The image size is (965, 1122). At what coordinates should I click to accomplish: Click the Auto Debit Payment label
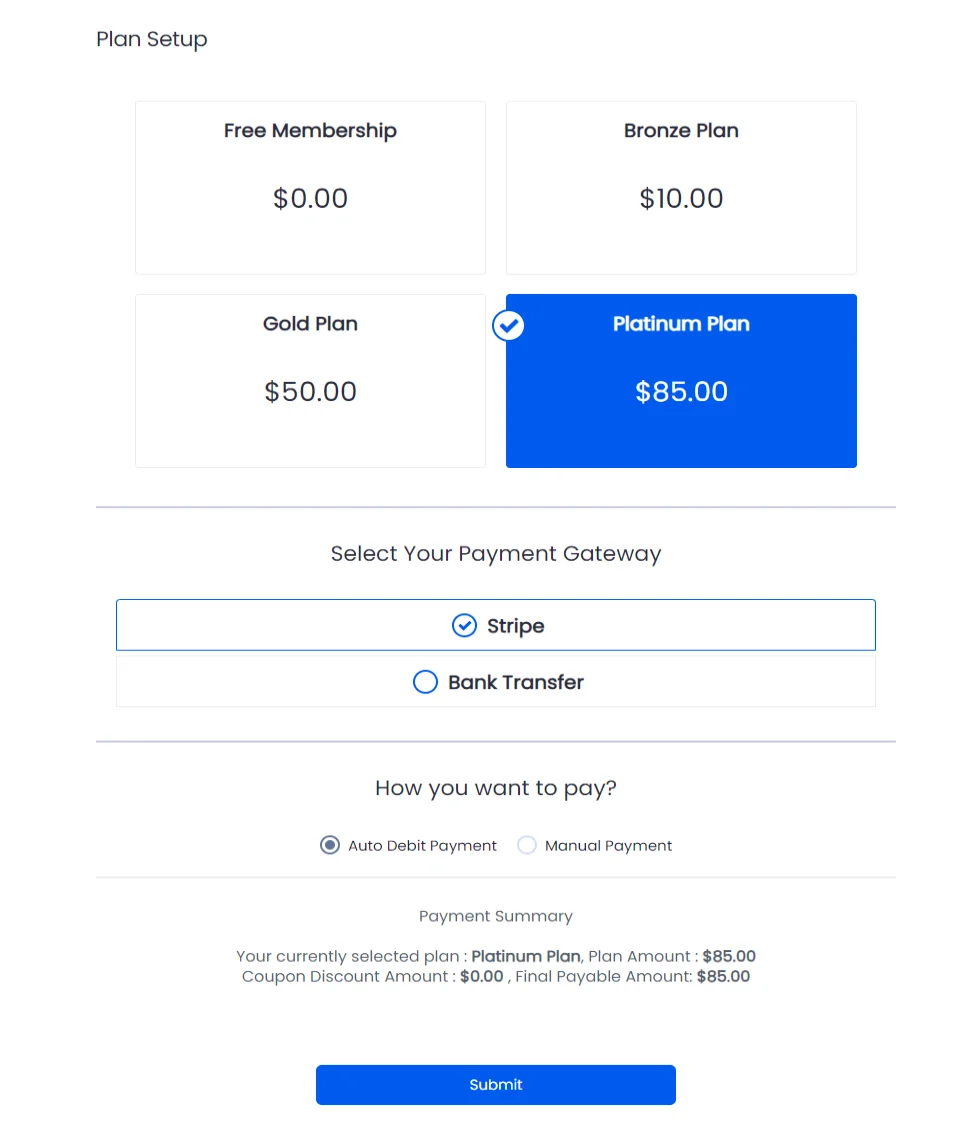[x=422, y=846]
